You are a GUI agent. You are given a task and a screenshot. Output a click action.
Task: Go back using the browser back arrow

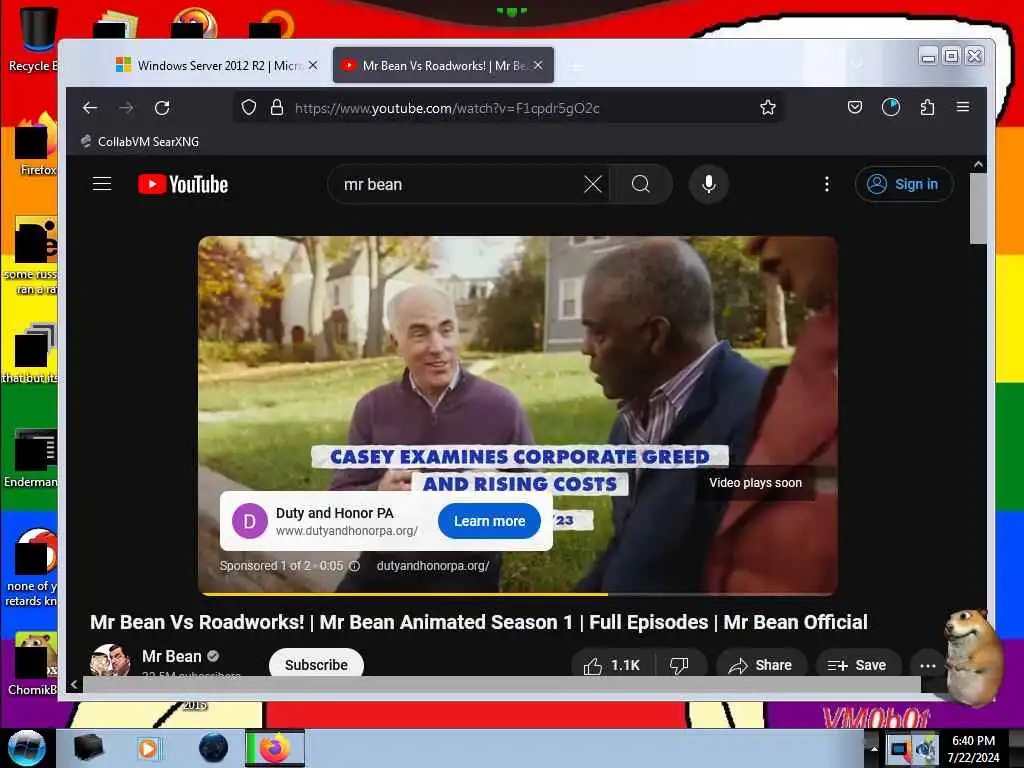[90, 108]
